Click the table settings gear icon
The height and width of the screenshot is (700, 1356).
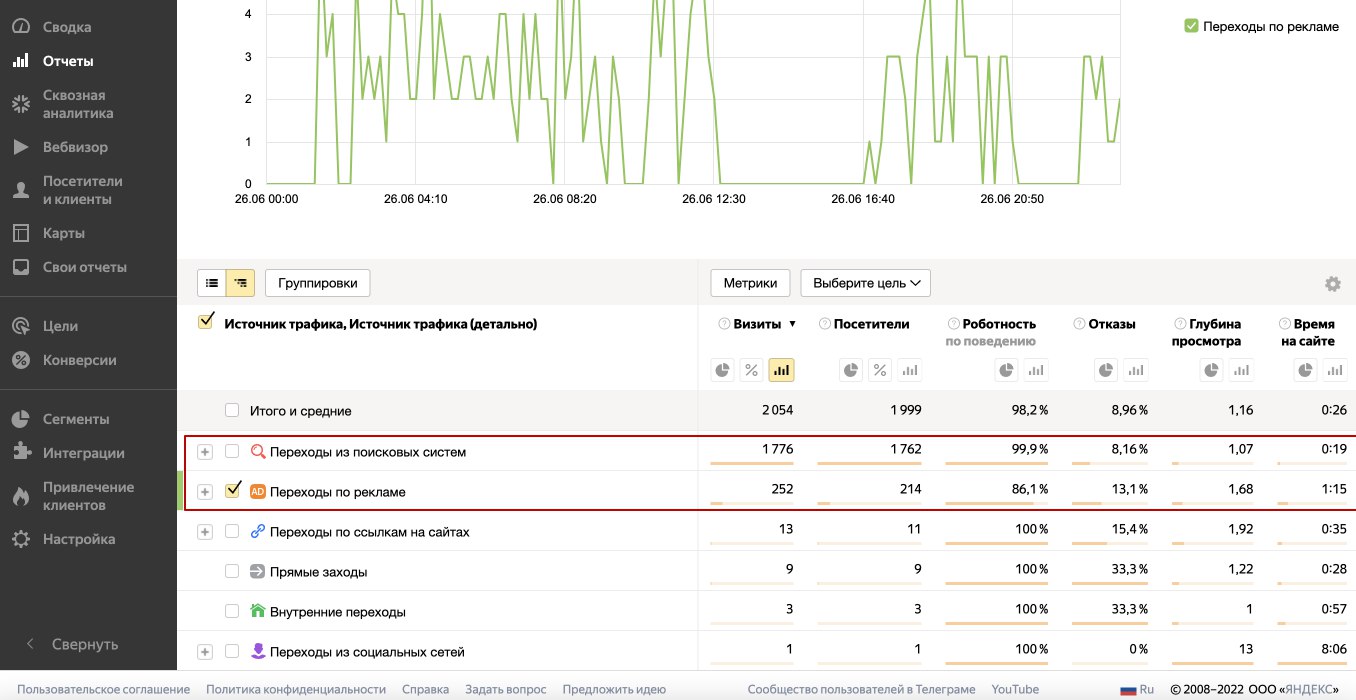(x=1332, y=284)
